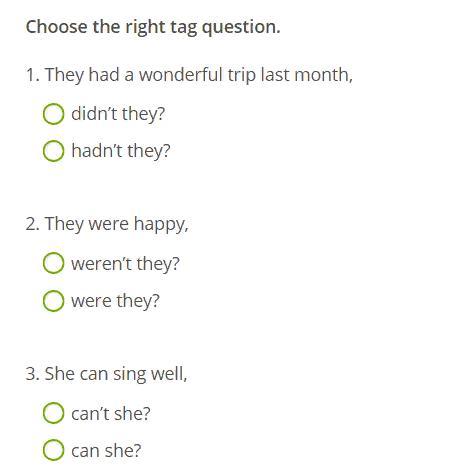459x476 pixels.
Task: Choose the "were they?" radio circle
Action: [x=53, y=301]
